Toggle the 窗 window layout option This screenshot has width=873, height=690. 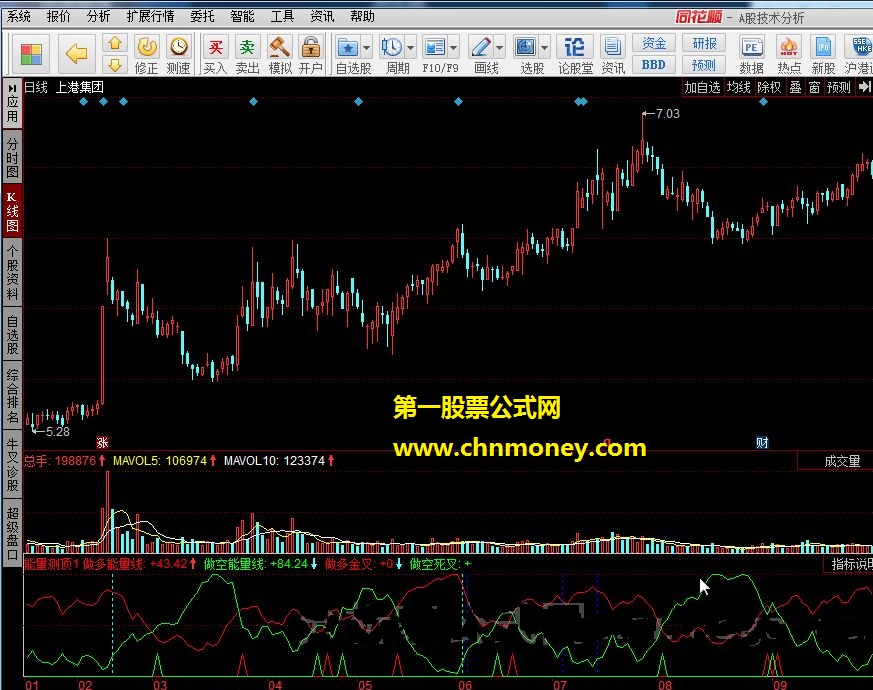815,87
